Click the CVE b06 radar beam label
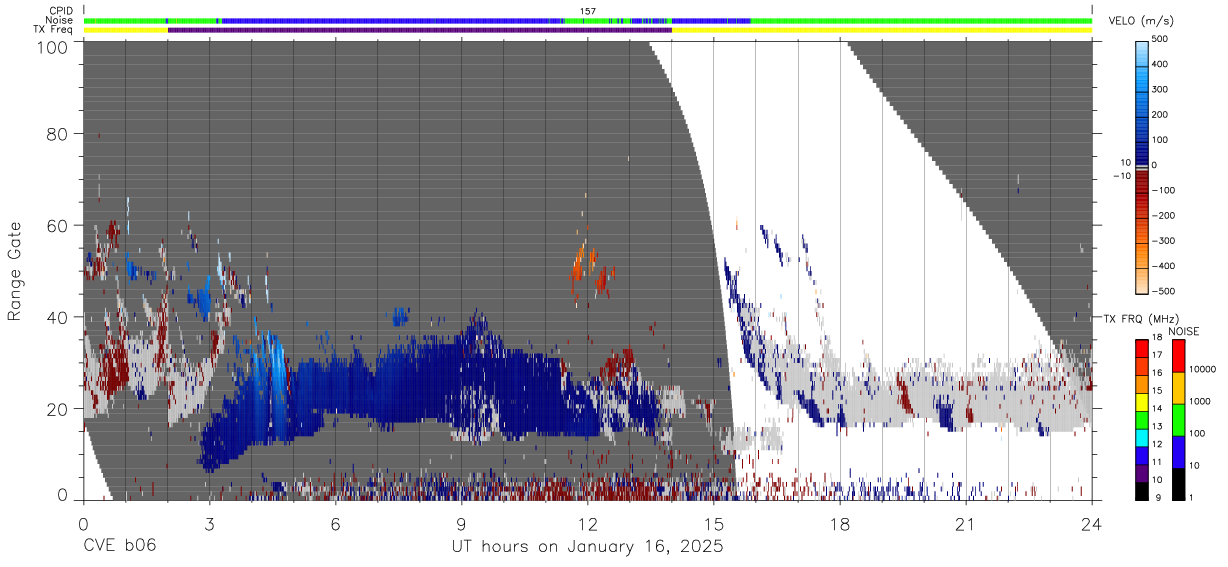 [119, 547]
